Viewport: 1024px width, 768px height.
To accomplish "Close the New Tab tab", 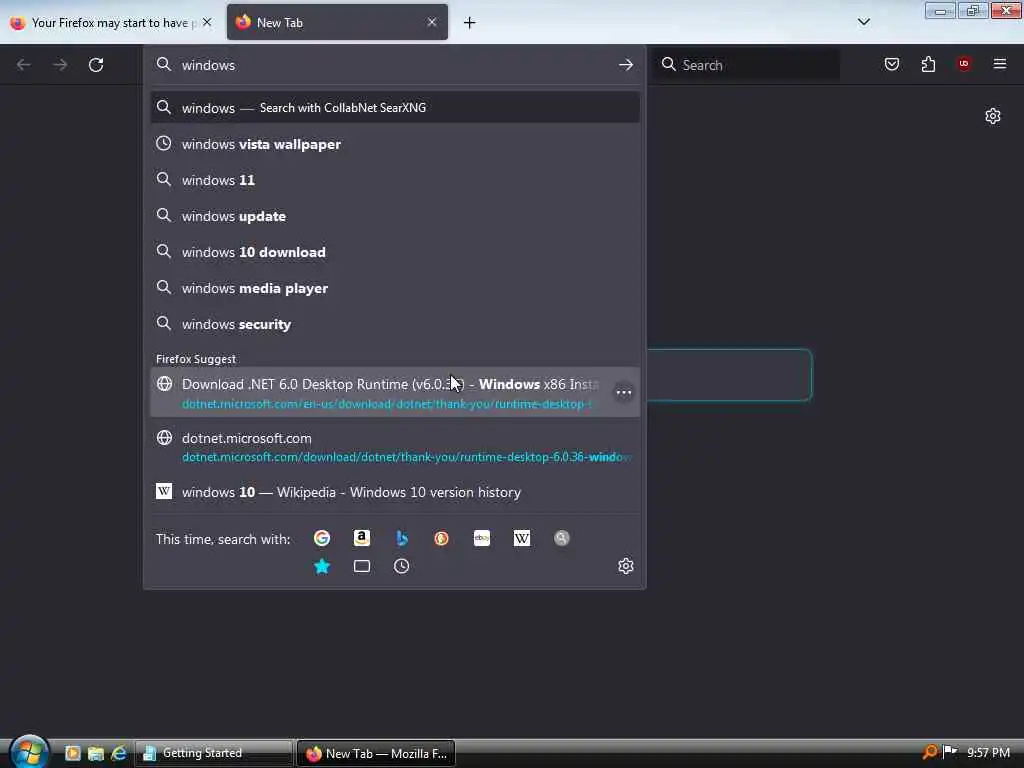I will pyautogui.click(x=432, y=22).
